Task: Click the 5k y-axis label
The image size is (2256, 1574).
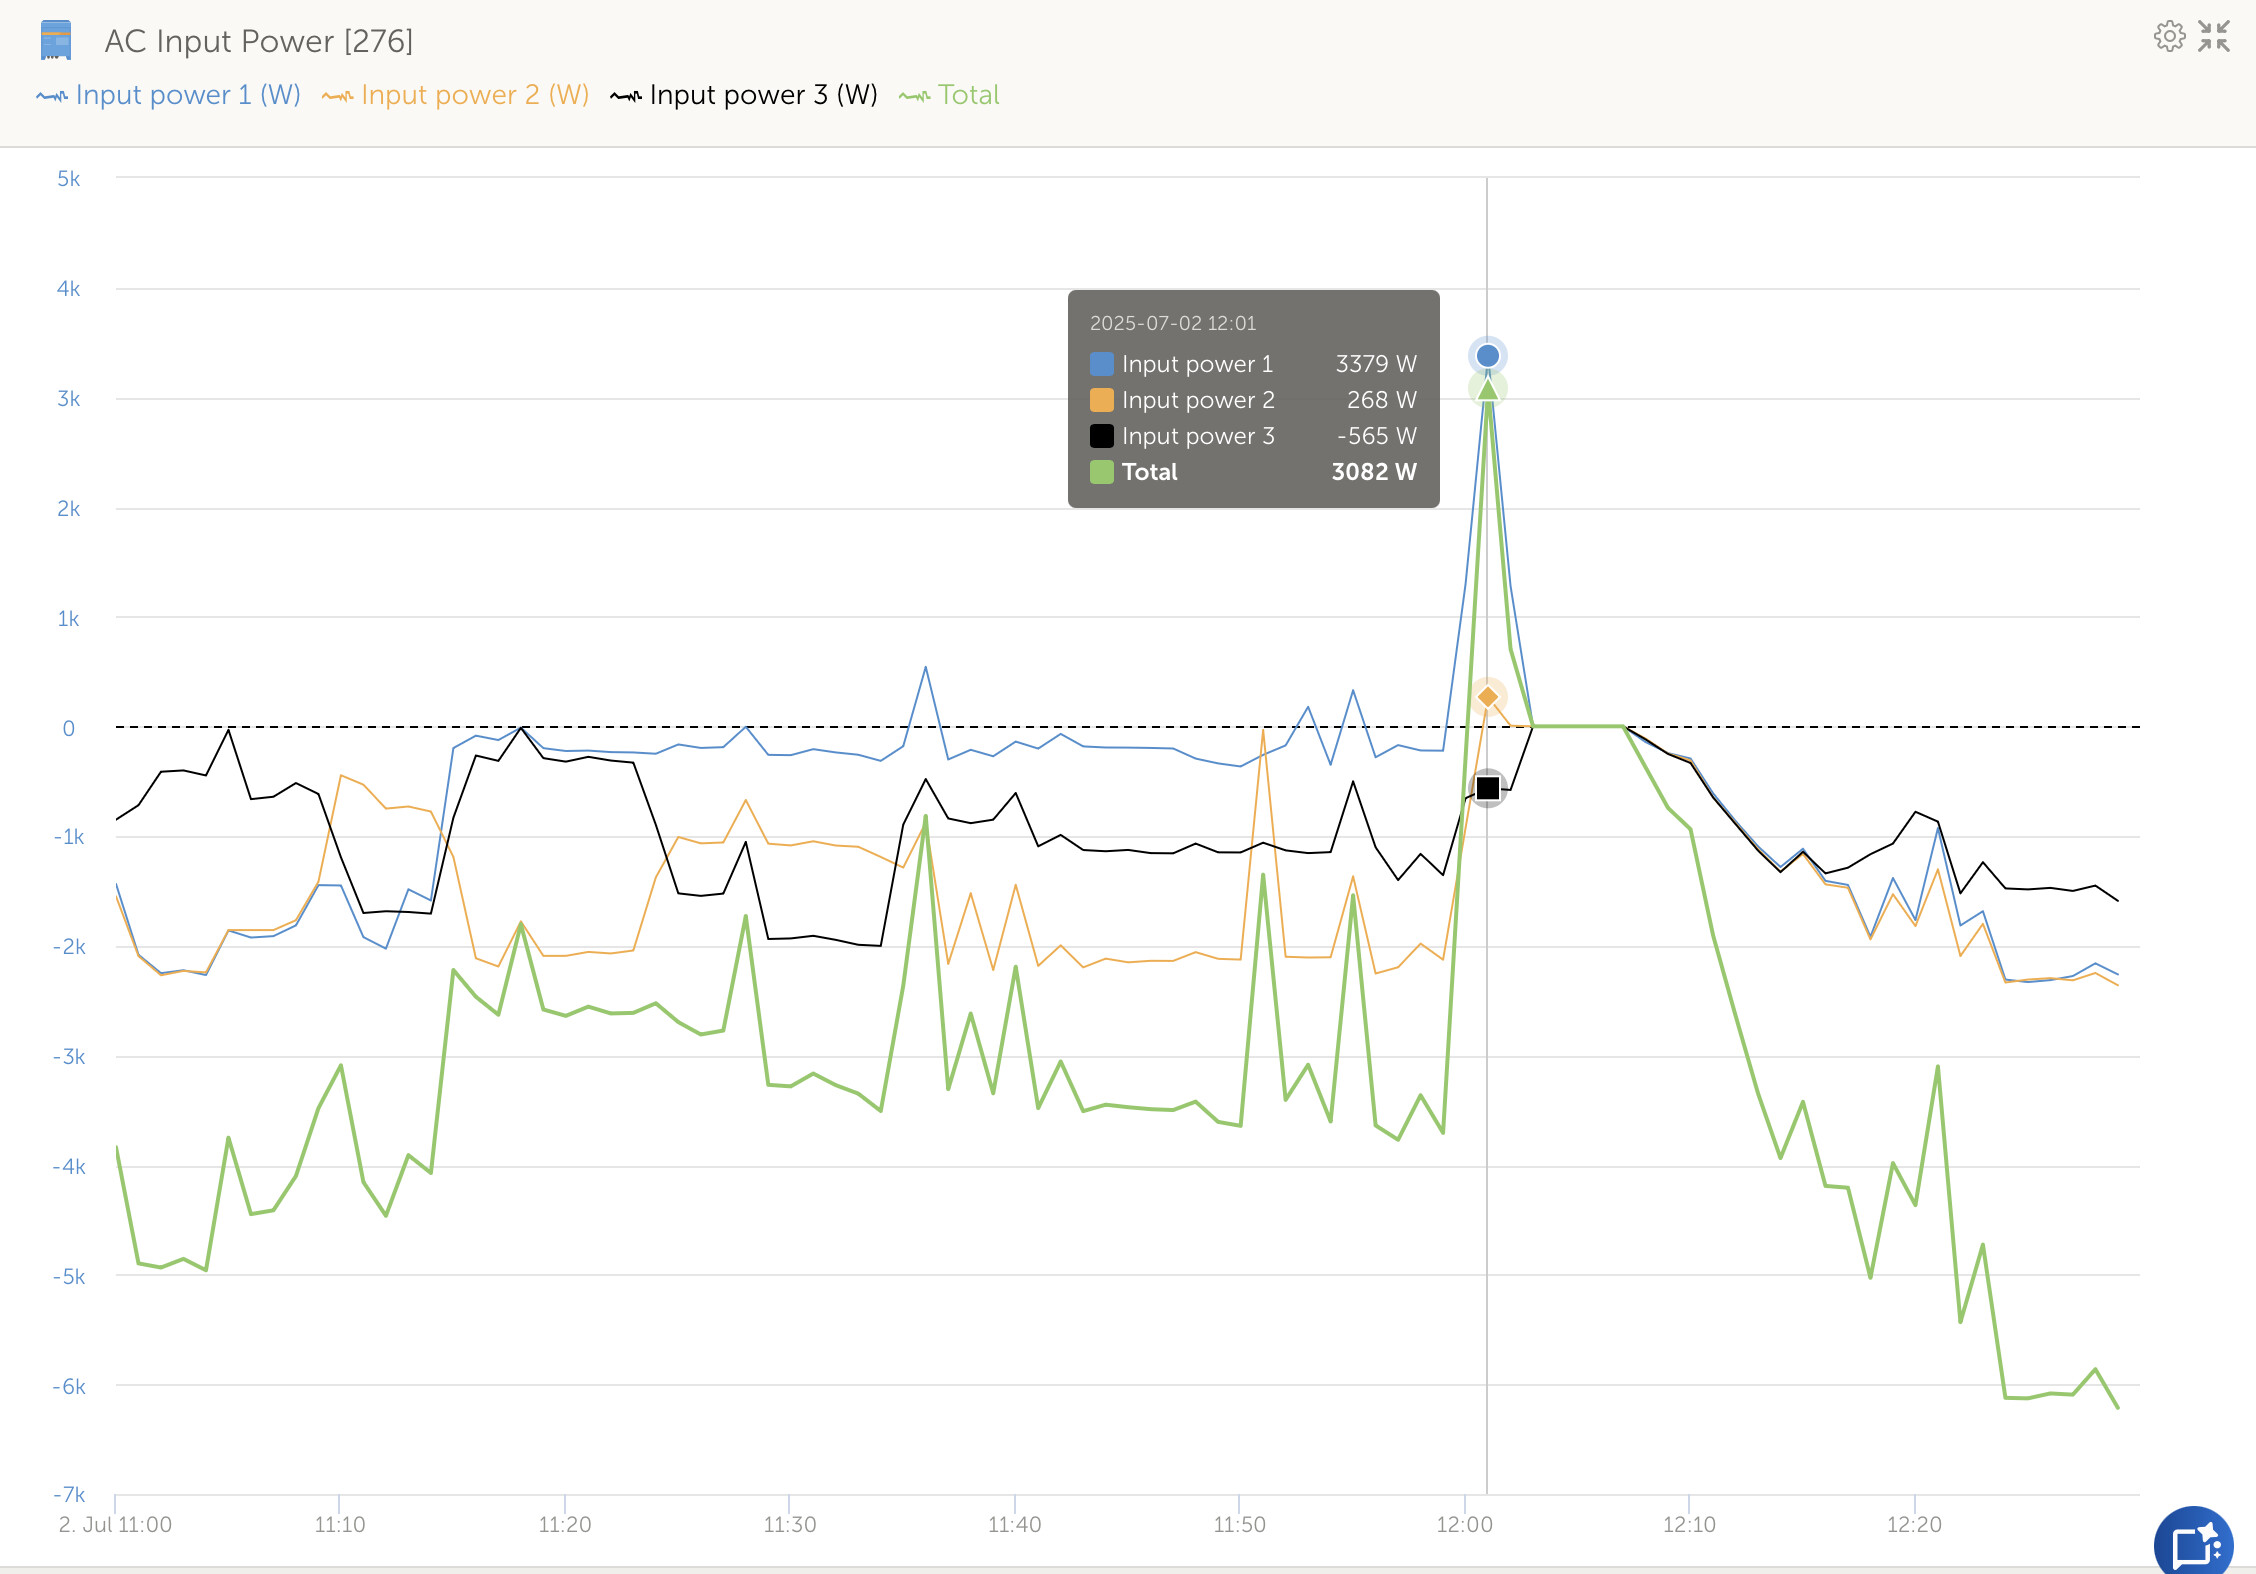Action: tap(68, 179)
